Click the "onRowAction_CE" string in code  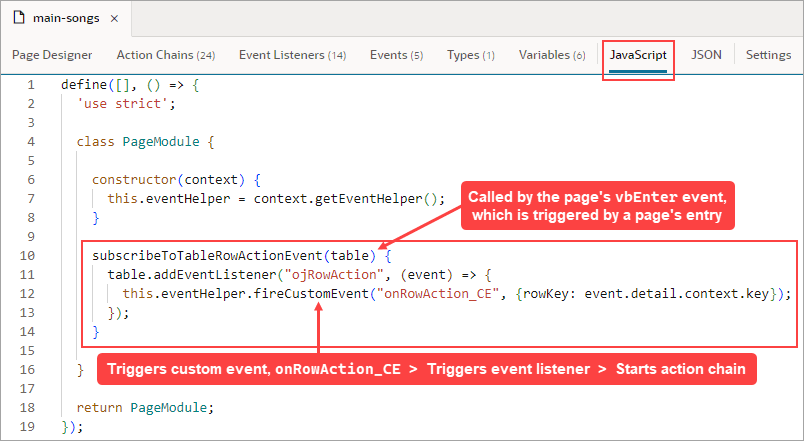pyautogui.click(x=438, y=293)
